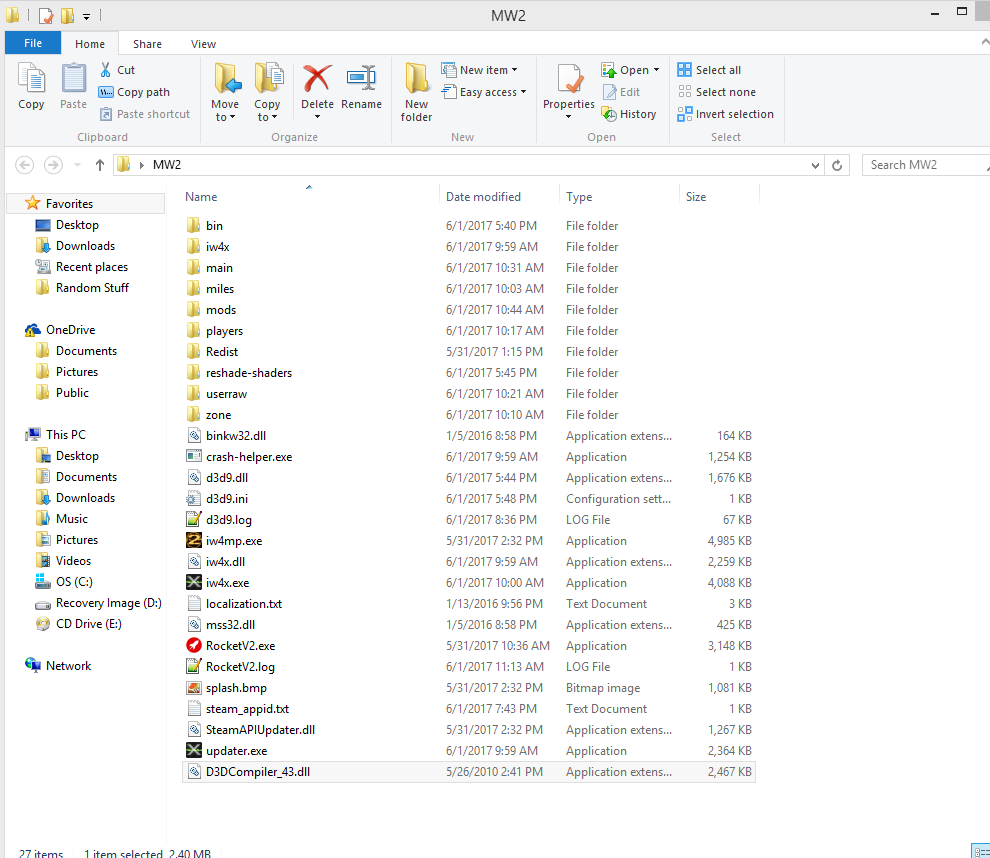Click the Paste shortcut option
Image resolution: width=990 pixels, height=858 pixels.
pyautogui.click(x=145, y=114)
